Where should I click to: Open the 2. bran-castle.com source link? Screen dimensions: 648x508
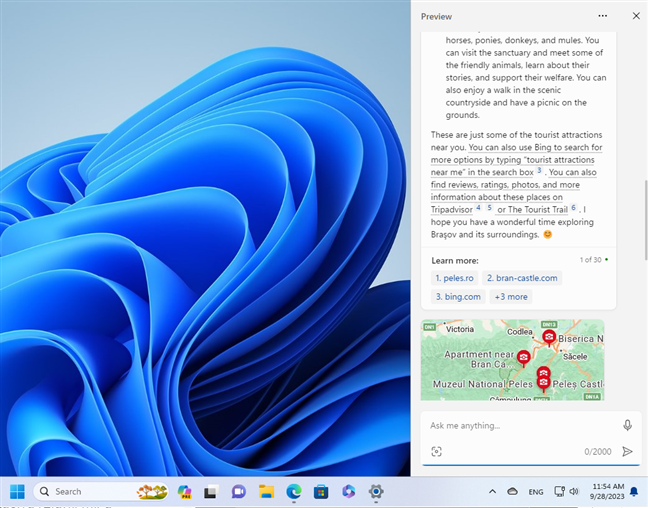522,278
